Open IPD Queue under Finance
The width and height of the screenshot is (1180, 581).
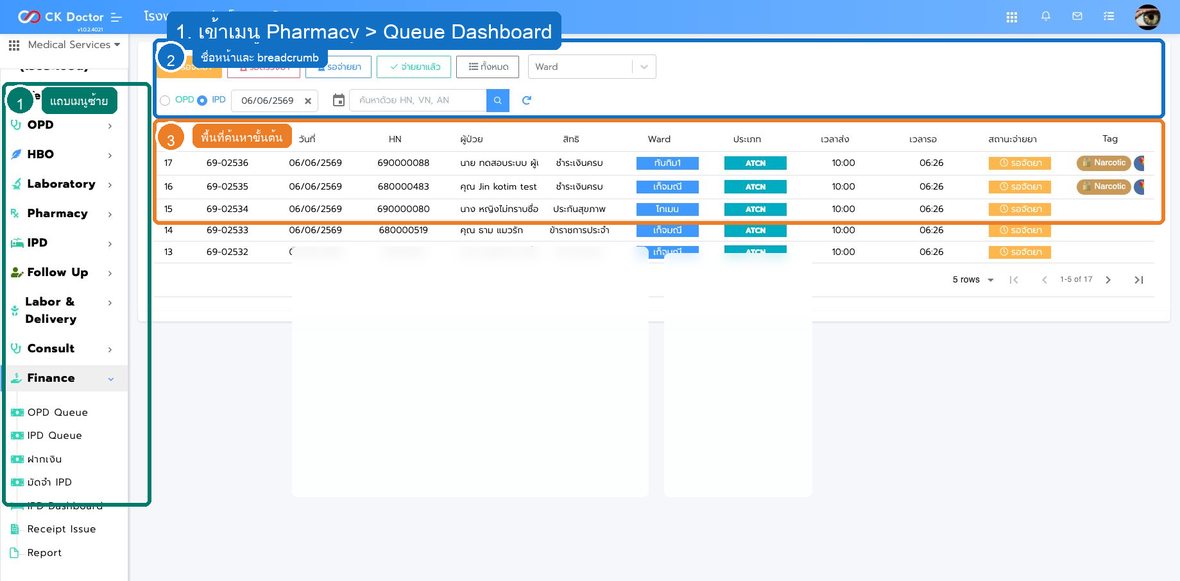point(54,436)
